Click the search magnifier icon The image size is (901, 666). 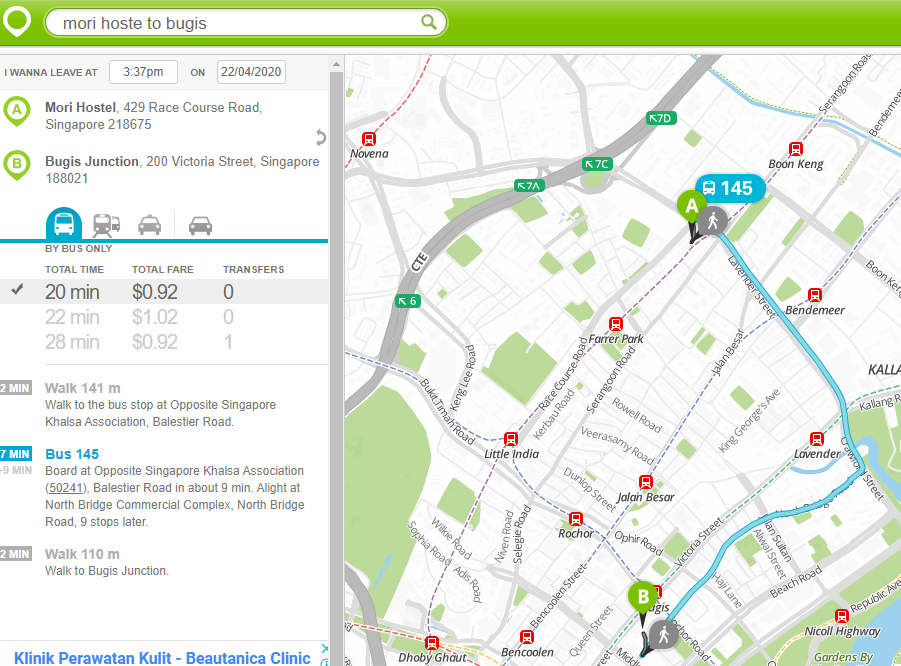click(x=429, y=22)
